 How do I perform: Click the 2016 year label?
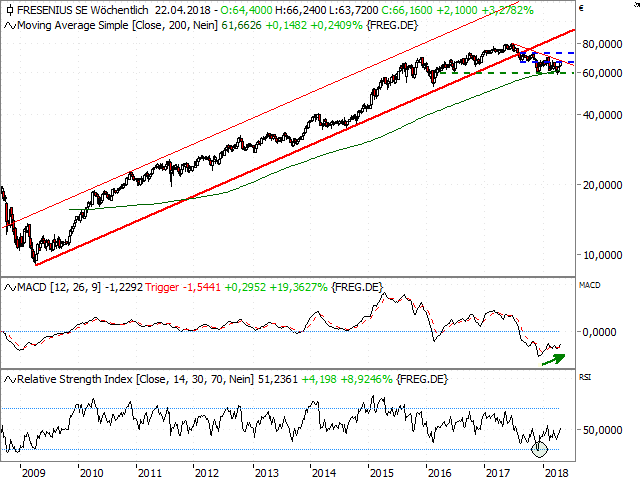[x=440, y=473]
